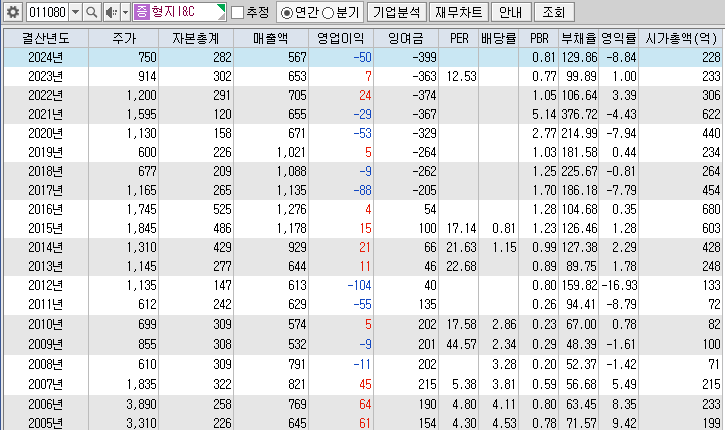Image resolution: width=725 pixels, height=430 pixels.
Task: Click PBR 5.14 in 2021년 row
Action: click(x=544, y=114)
